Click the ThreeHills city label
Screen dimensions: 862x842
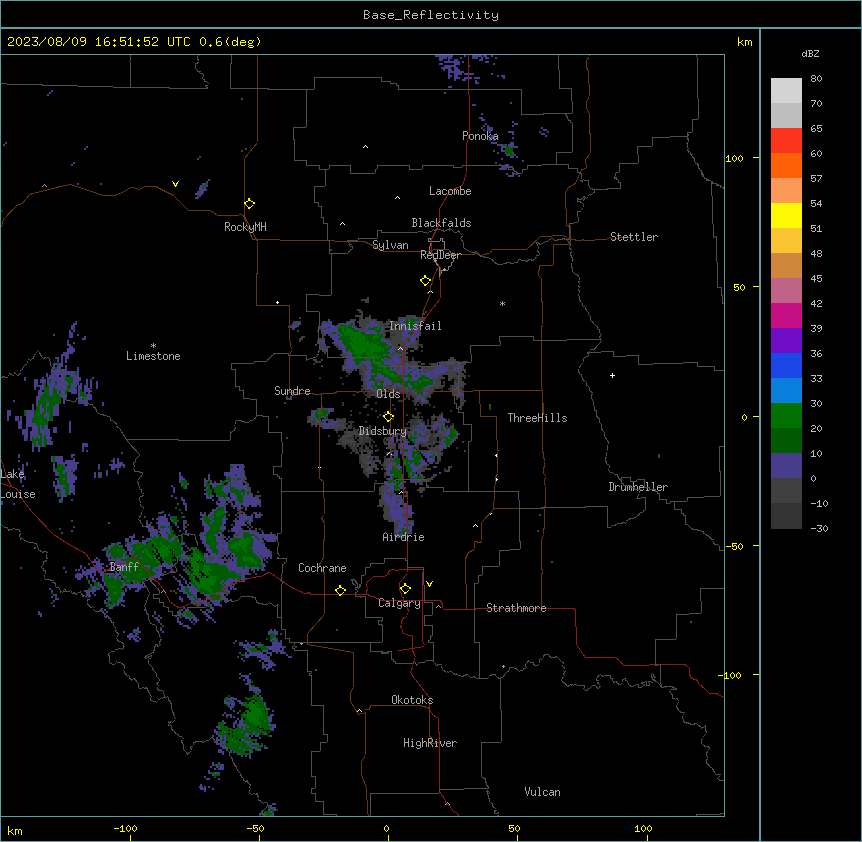coord(537,418)
